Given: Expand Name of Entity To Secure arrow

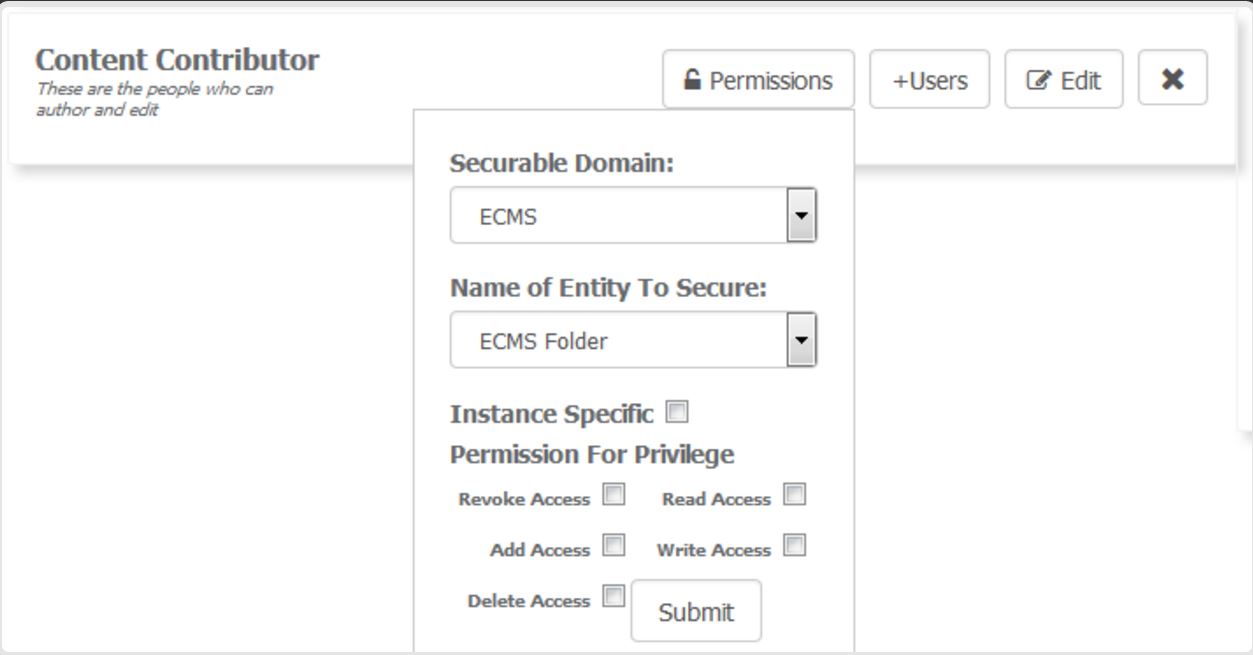Looking at the screenshot, I should (802, 340).
